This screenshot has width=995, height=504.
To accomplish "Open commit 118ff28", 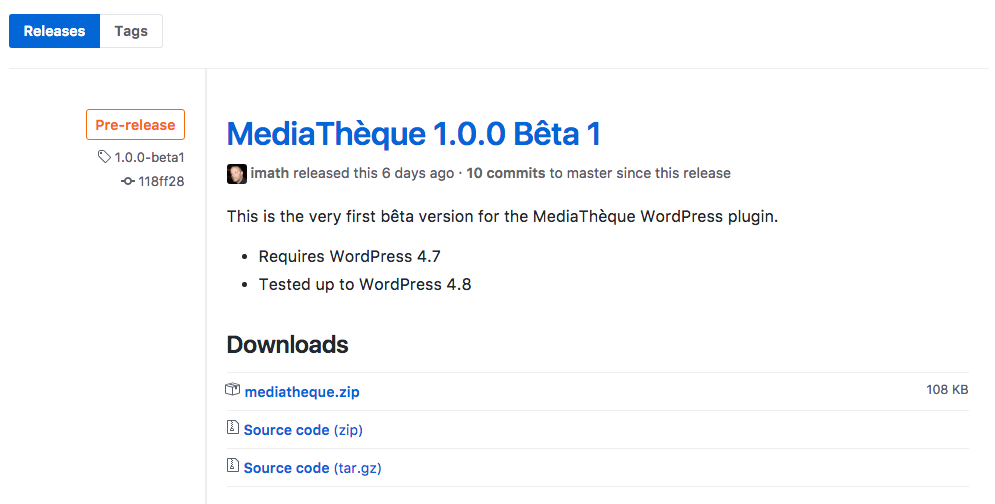I will coord(161,181).
